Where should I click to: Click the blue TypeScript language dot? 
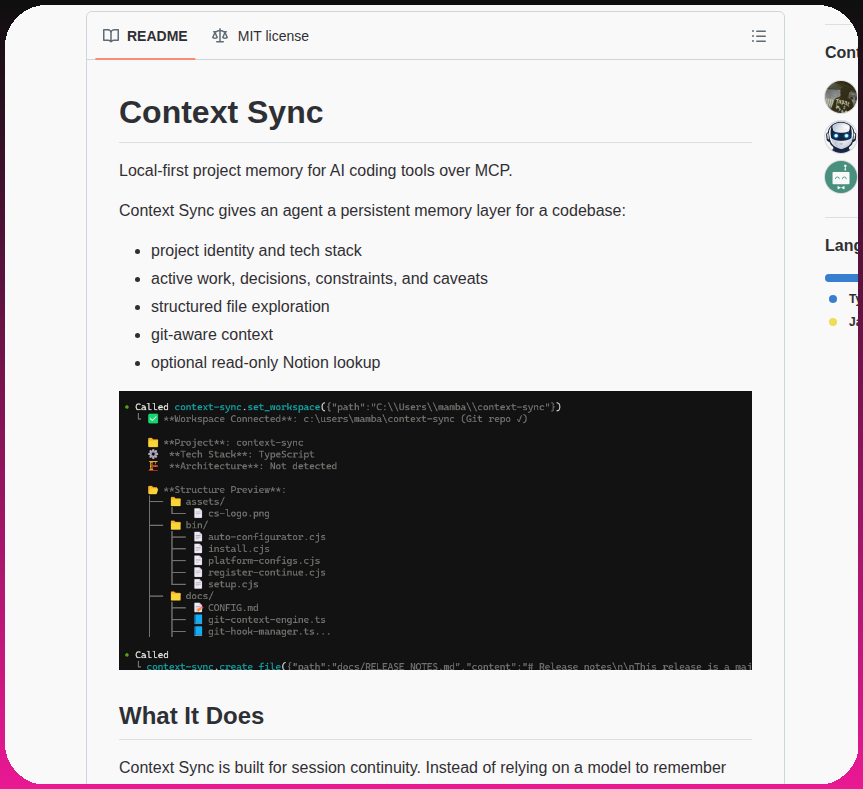[833, 299]
